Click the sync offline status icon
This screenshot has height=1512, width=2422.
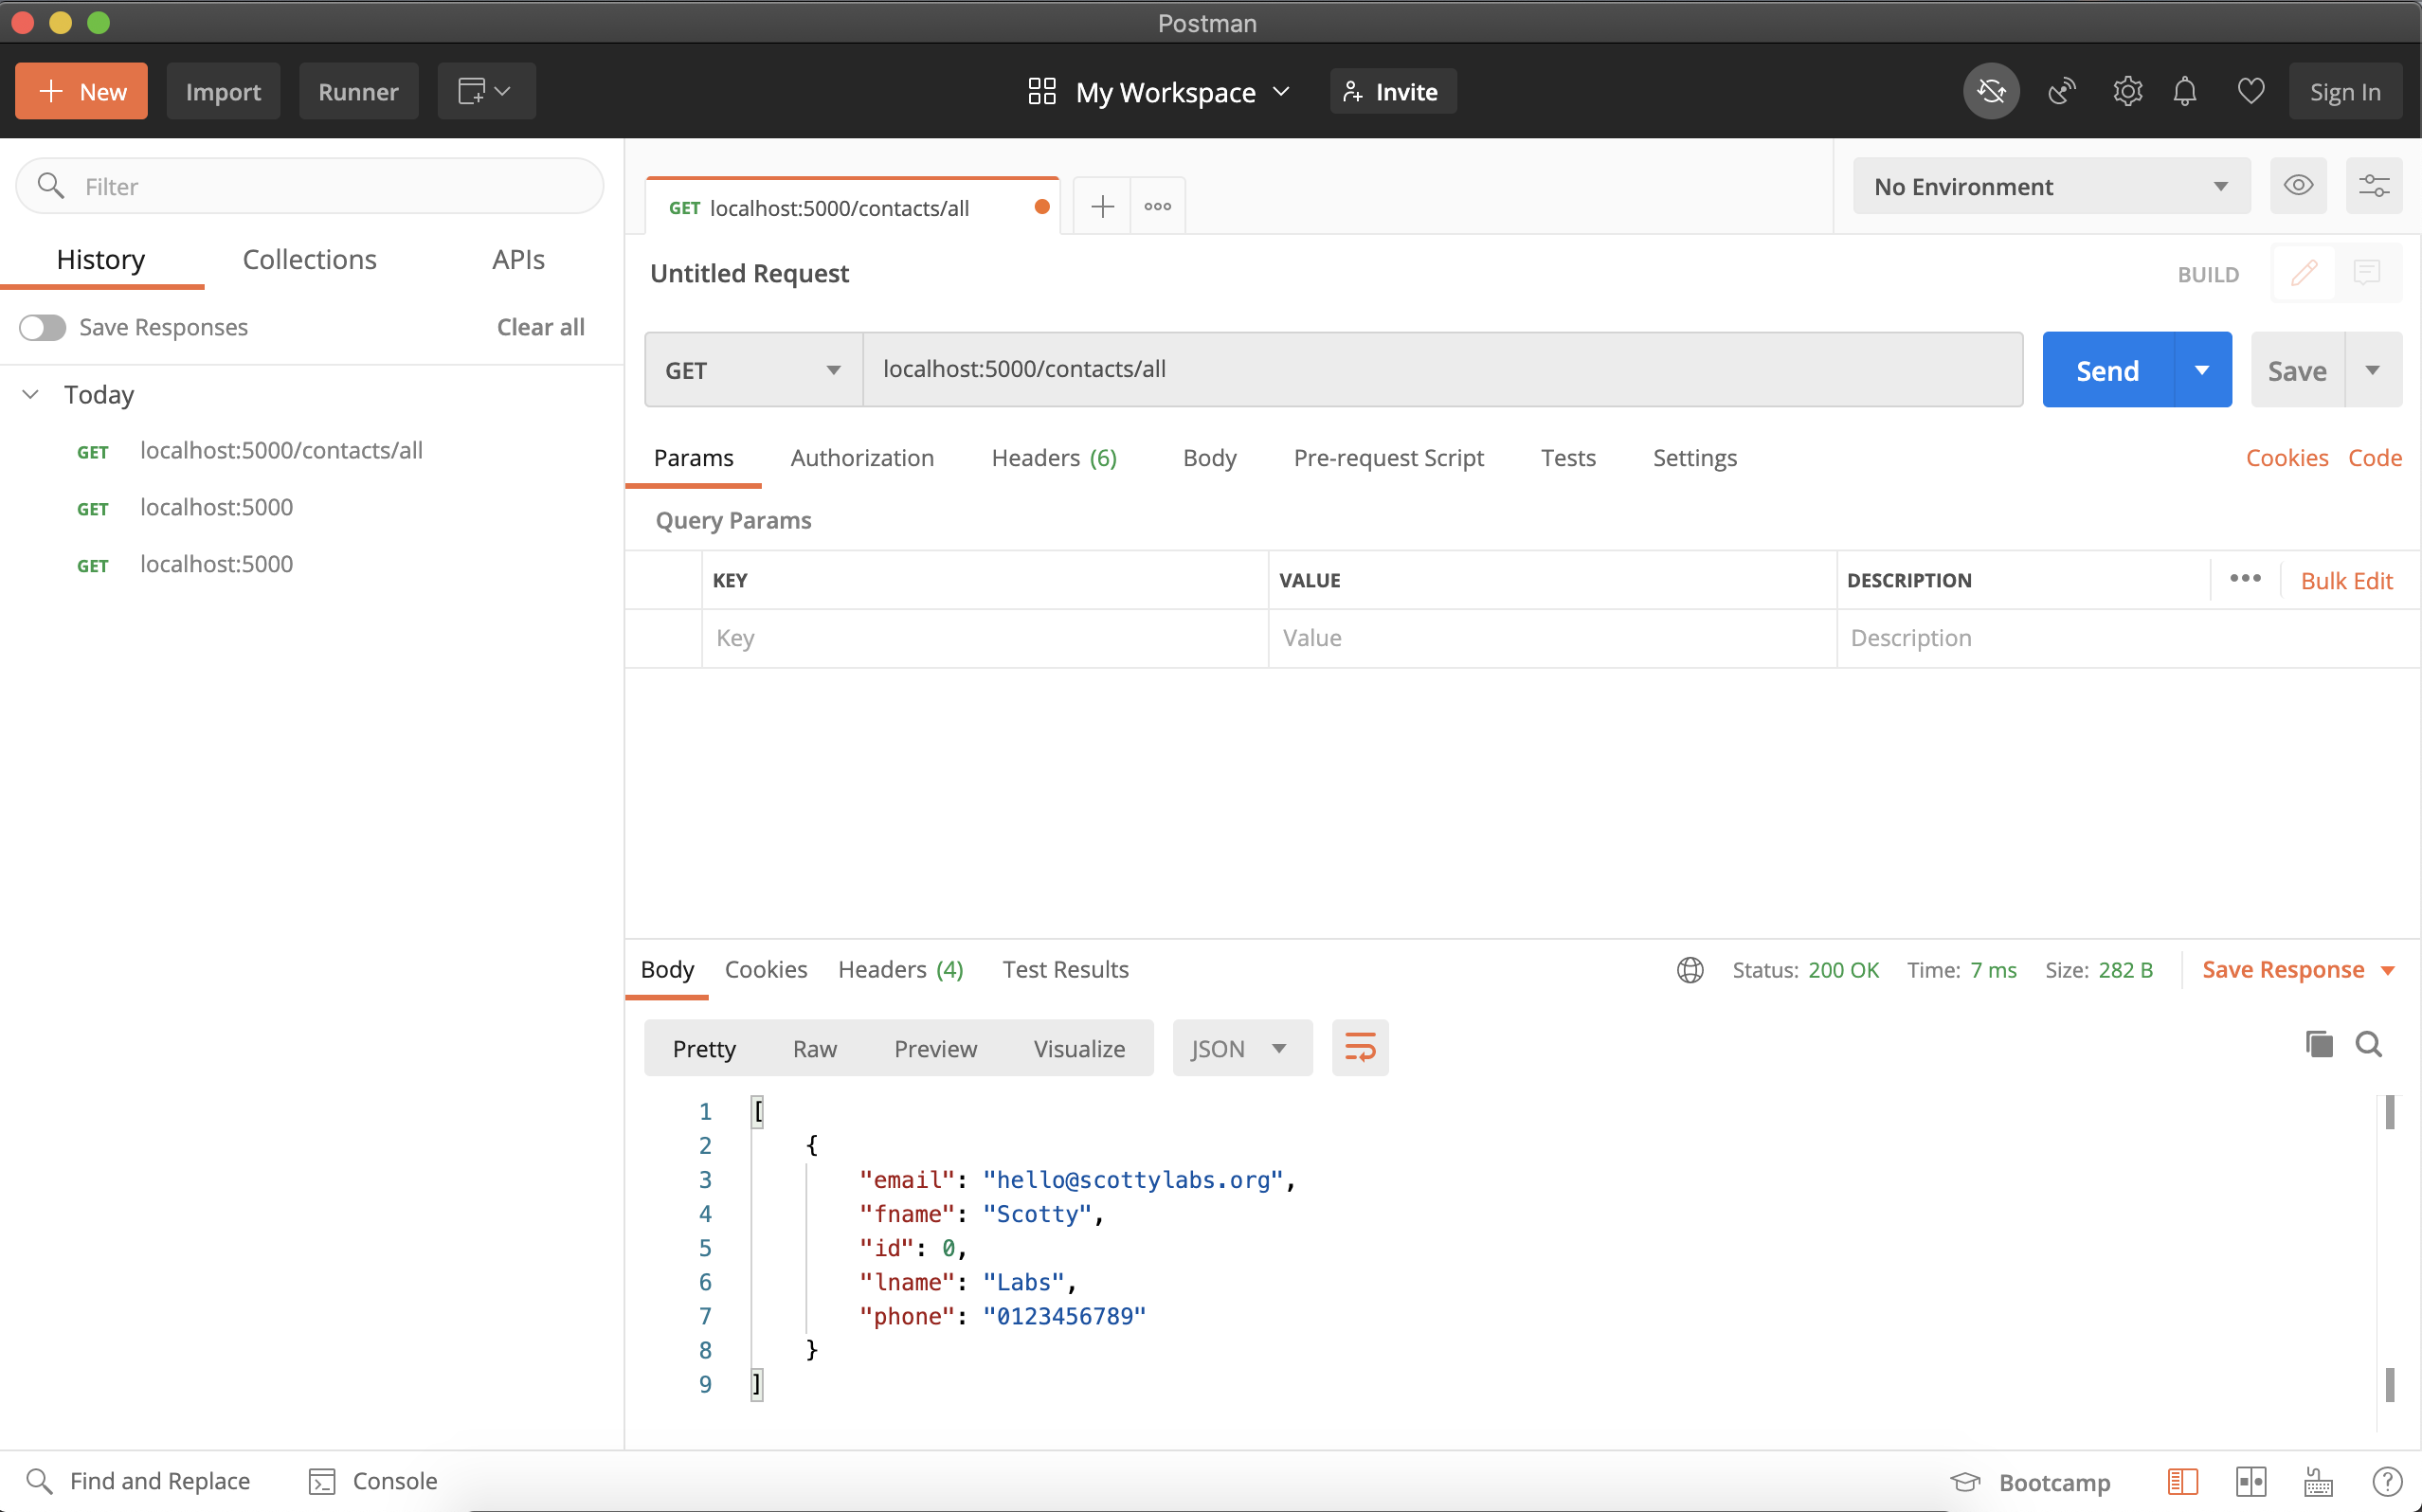[x=1991, y=92]
